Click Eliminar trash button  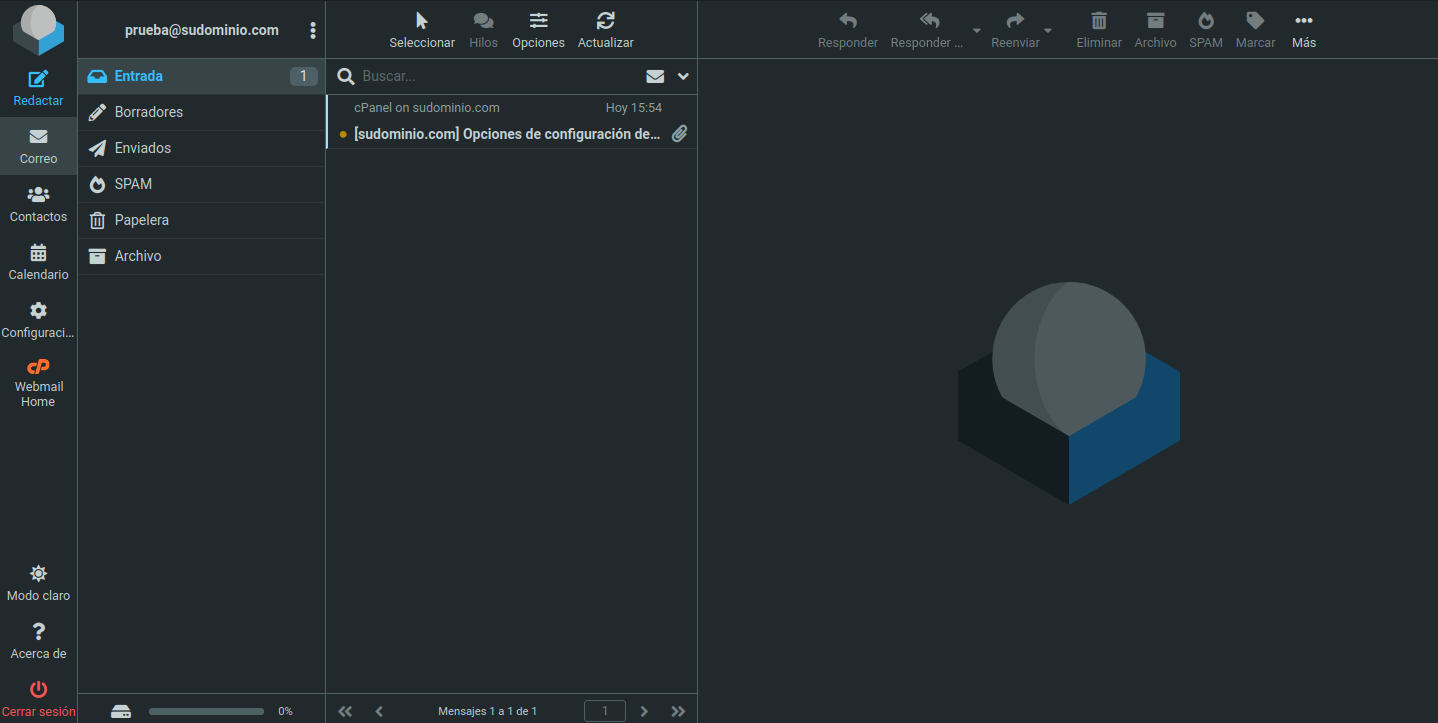point(1099,30)
